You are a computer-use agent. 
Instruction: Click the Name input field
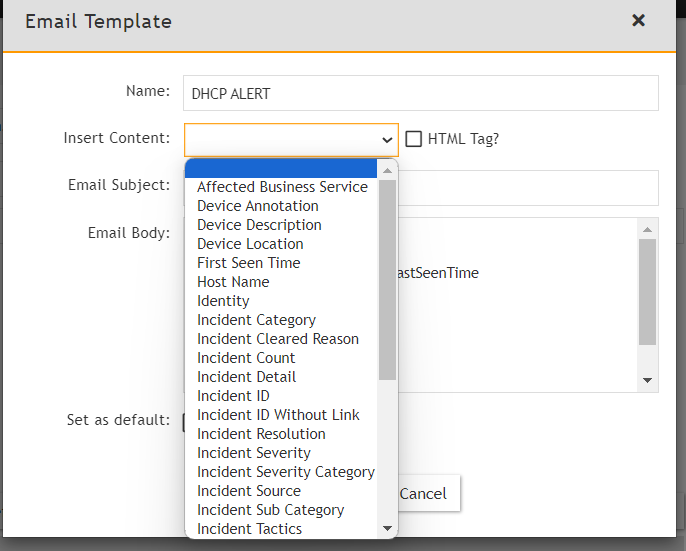click(420, 93)
